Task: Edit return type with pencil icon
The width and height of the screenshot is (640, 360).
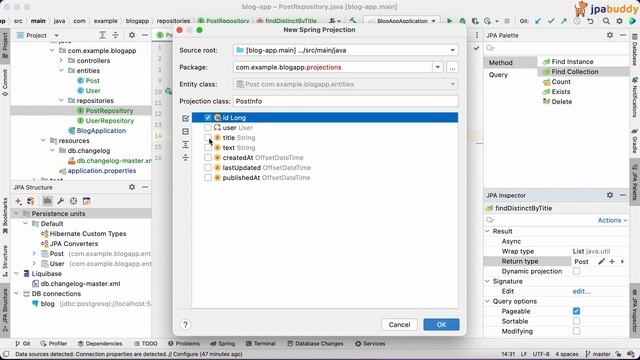Action: 601,261
